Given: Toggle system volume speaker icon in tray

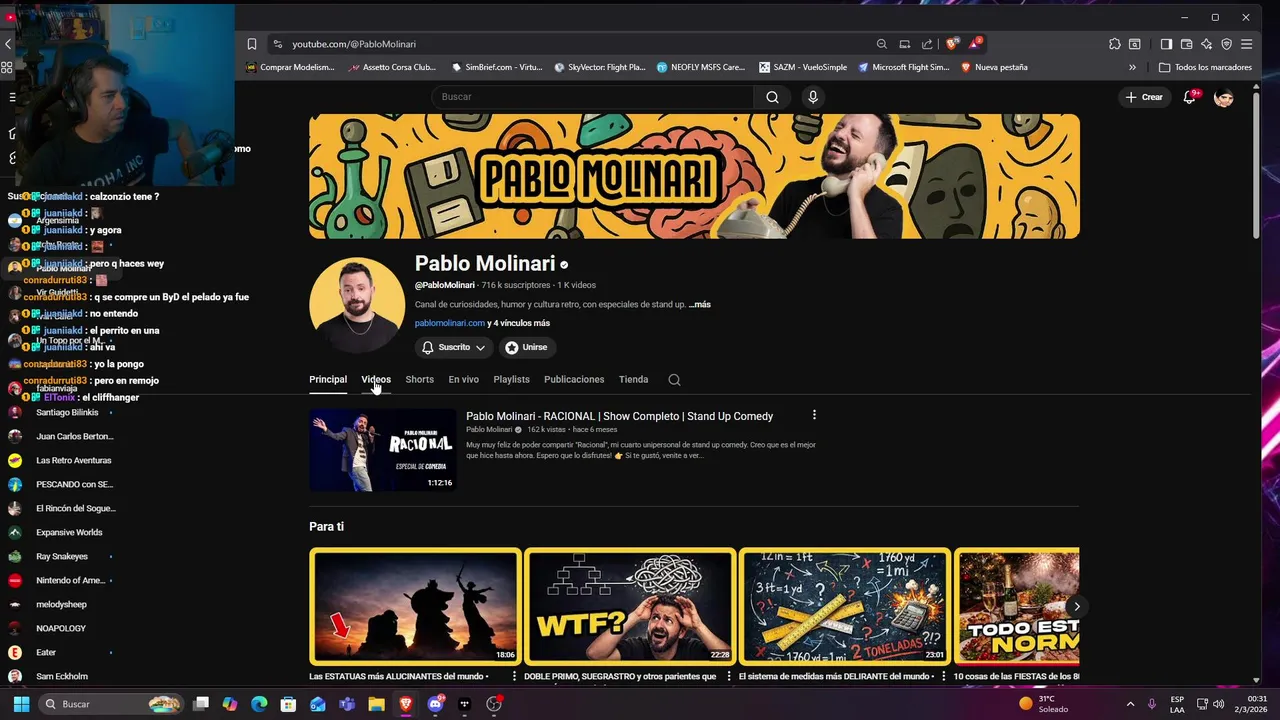Looking at the screenshot, I should click(x=1218, y=704).
